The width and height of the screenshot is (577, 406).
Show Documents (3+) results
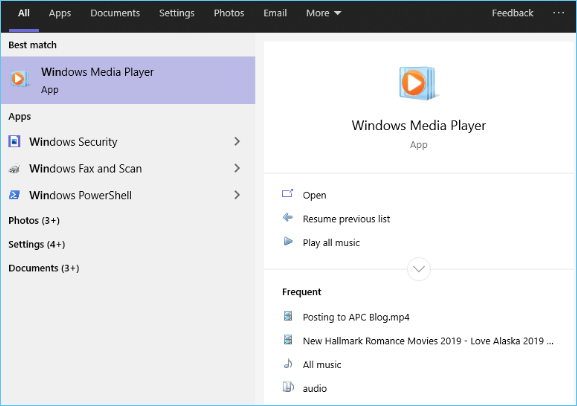[x=43, y=268]
